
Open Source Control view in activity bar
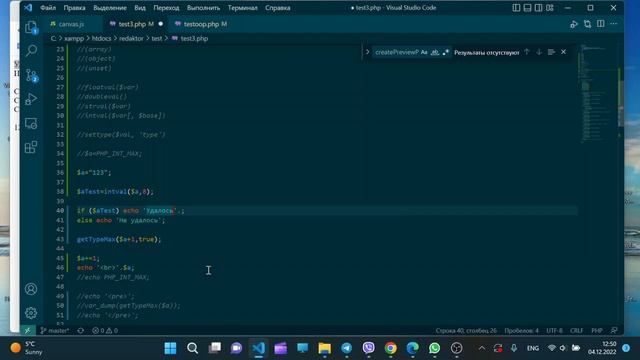pyautogui.click(x=31, y=75)
